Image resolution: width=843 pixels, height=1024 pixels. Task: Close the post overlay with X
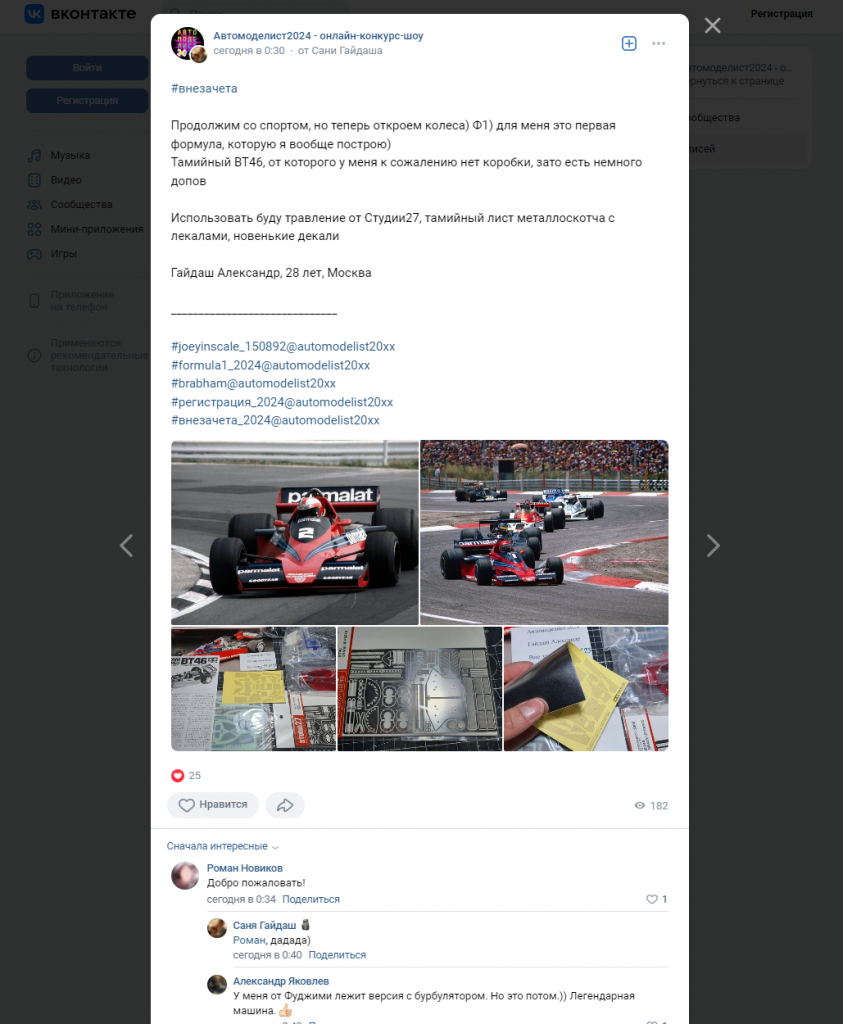[x=712, y=25]
